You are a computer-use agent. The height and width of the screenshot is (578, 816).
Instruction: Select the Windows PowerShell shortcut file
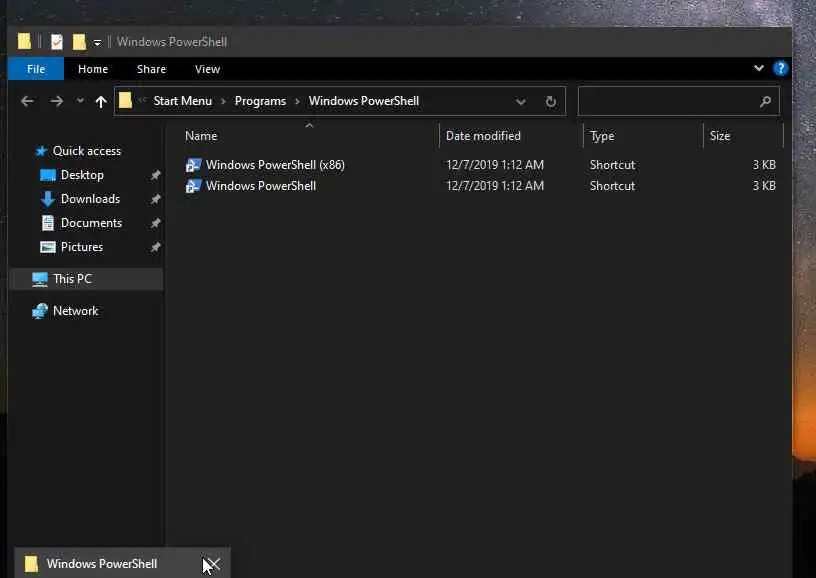(261, 186)
